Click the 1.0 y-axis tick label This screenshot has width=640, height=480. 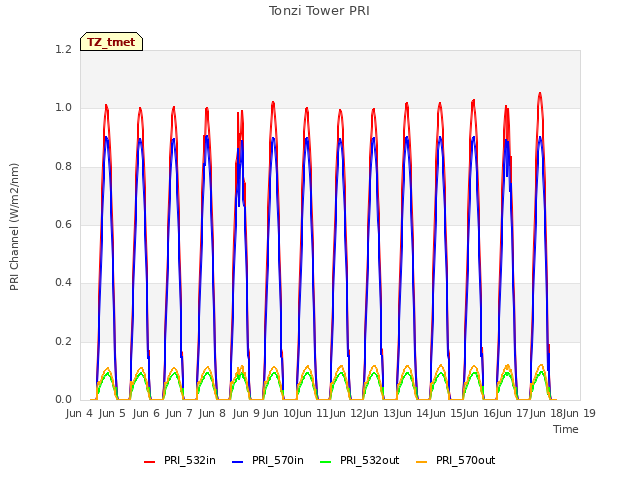click(63, 108)
